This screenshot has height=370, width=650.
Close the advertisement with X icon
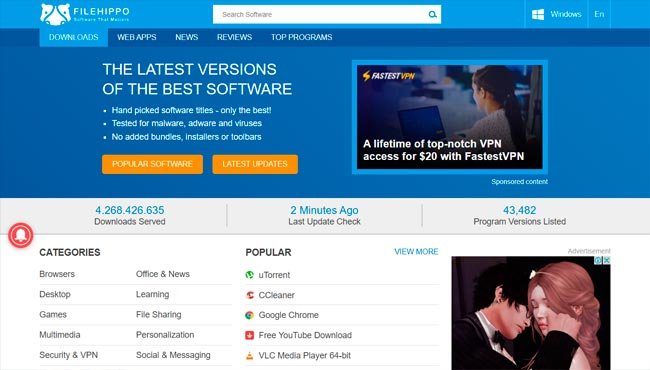point(606,260)
